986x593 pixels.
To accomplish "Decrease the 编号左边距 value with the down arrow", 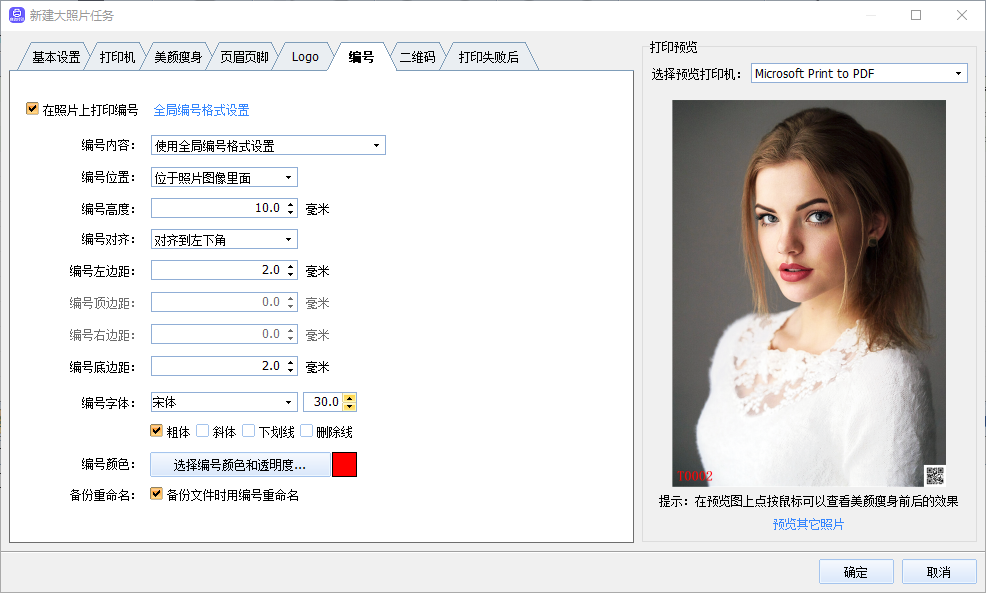I will [x=291, y=275].
